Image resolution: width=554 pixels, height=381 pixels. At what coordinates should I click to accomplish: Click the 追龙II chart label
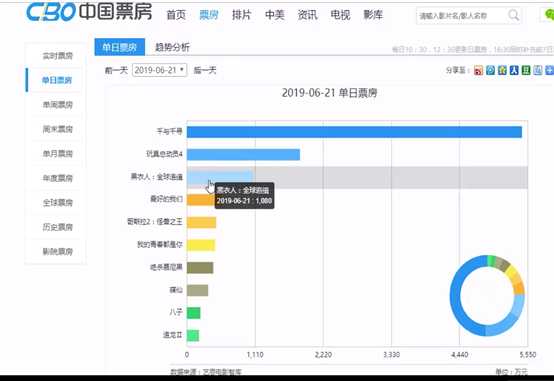coord(172,335)
